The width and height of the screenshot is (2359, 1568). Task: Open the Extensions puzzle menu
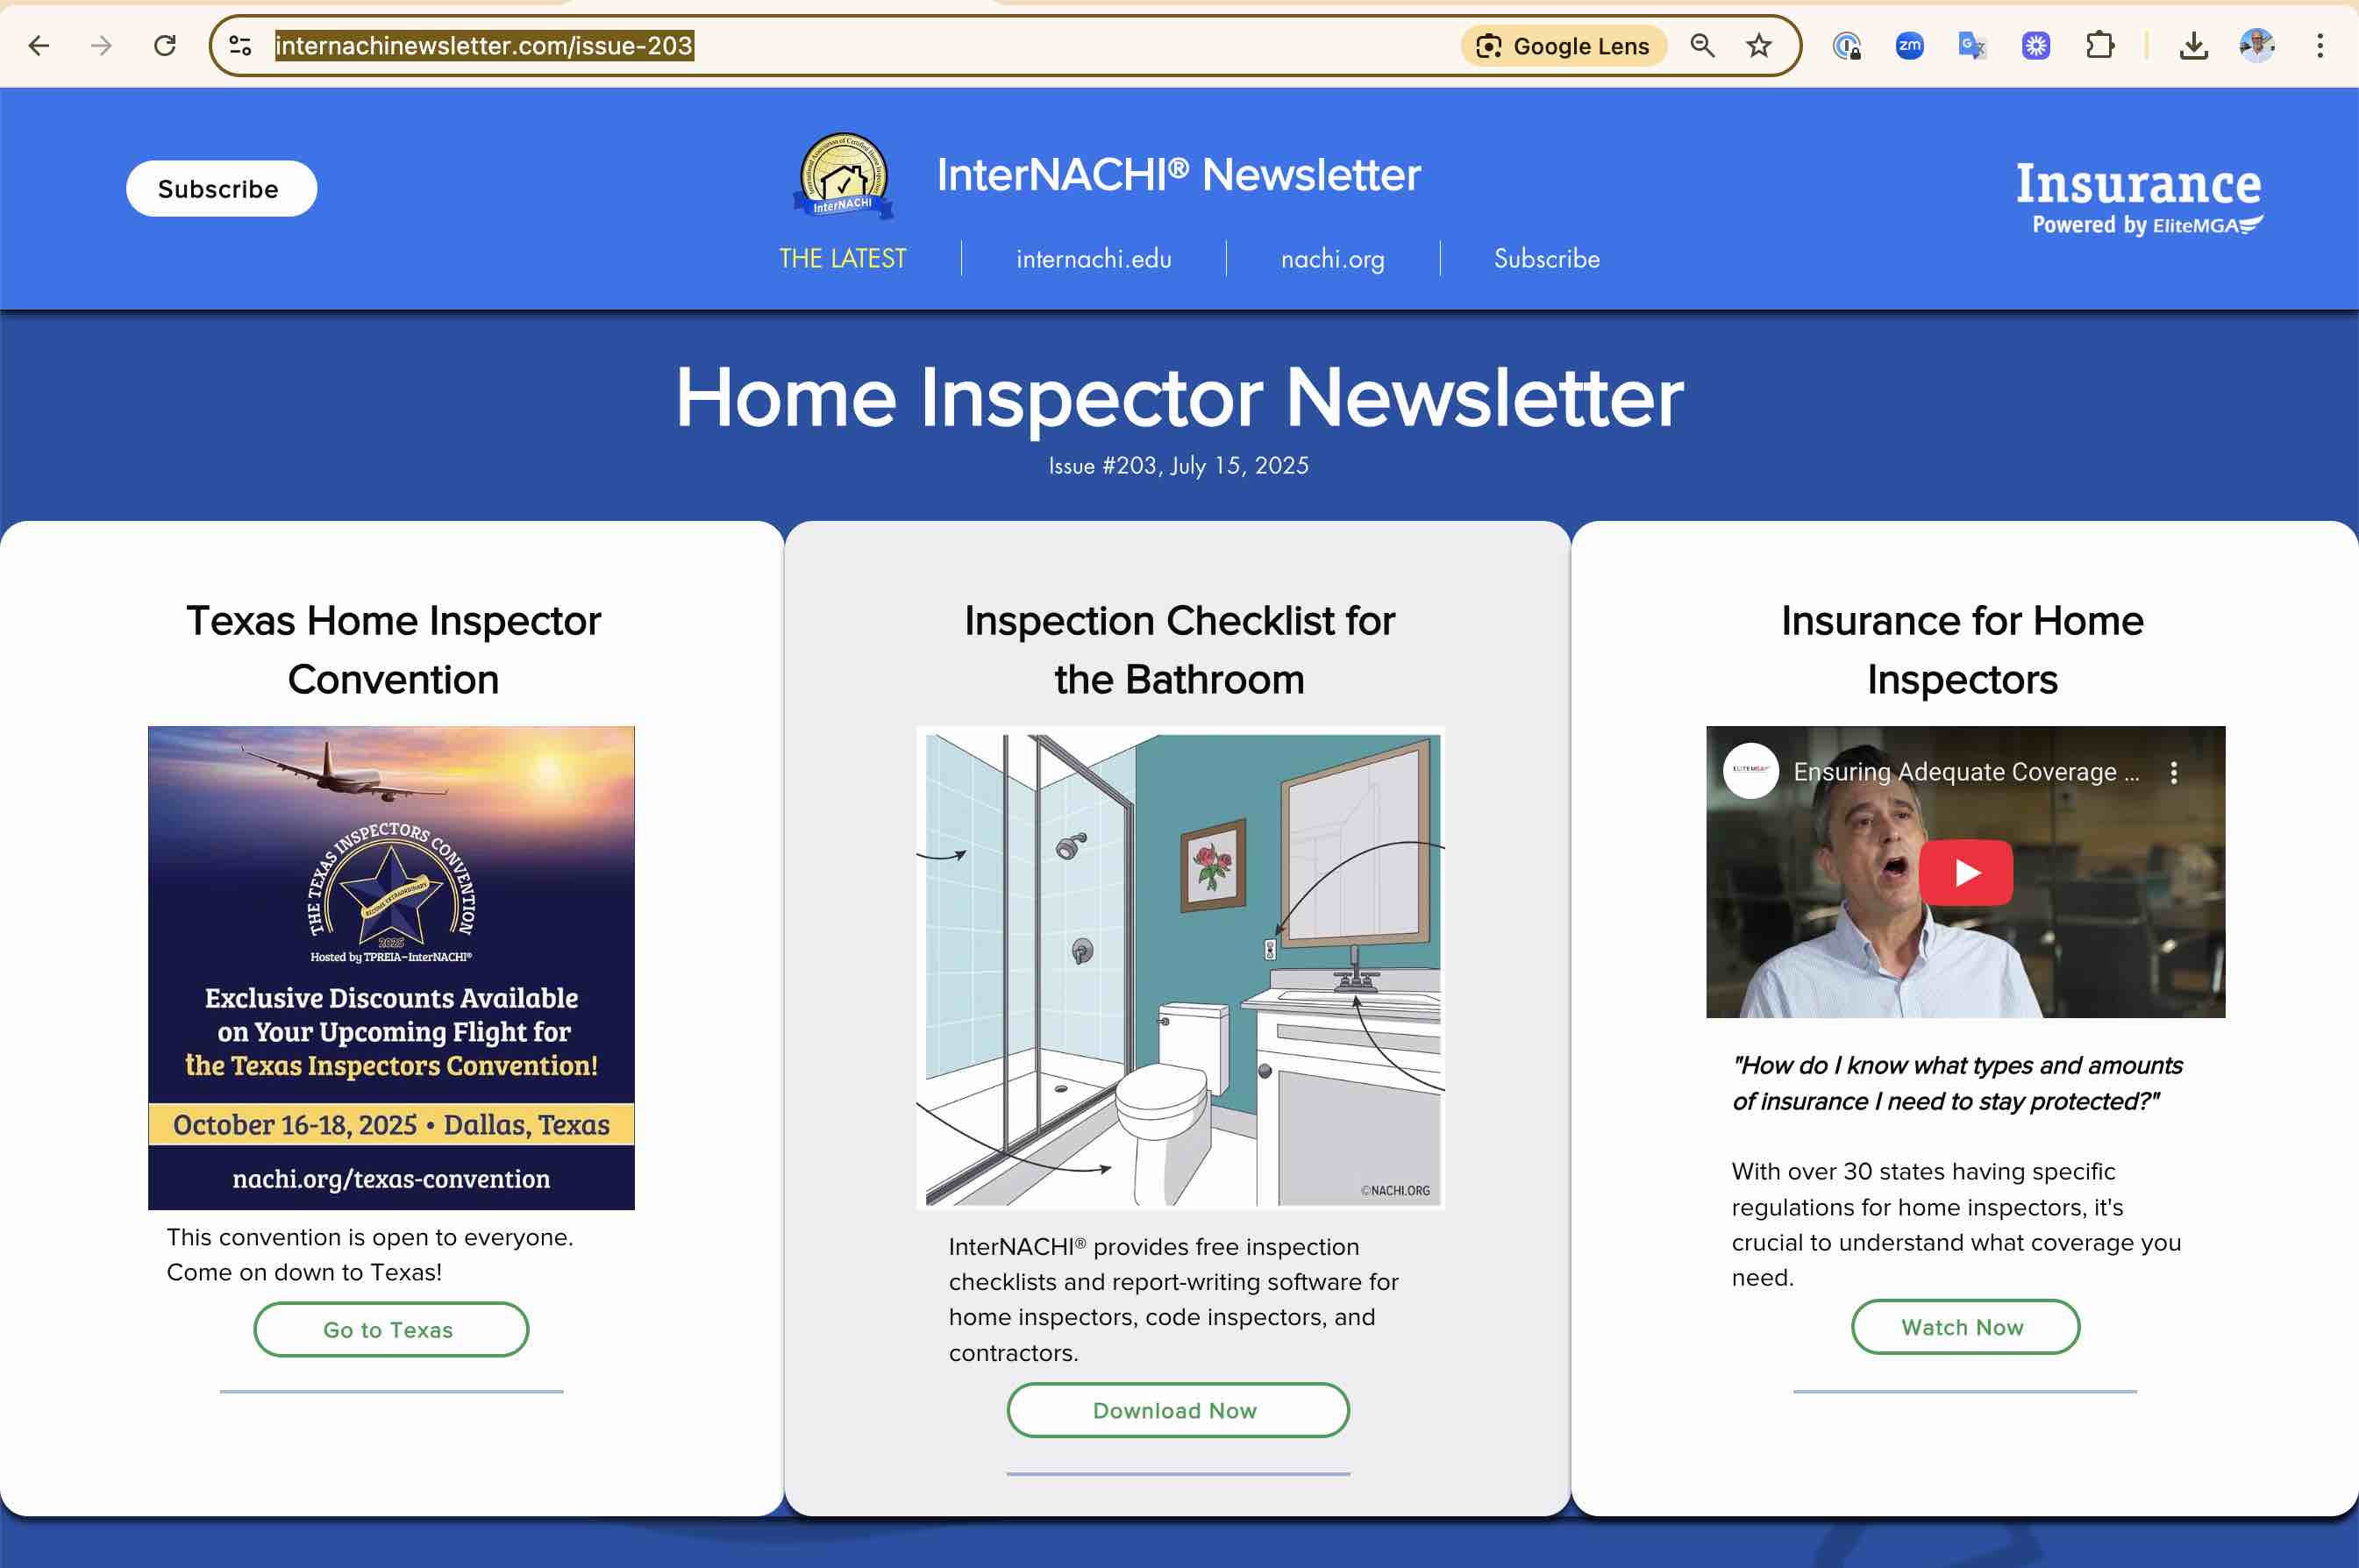(2100, 45)
